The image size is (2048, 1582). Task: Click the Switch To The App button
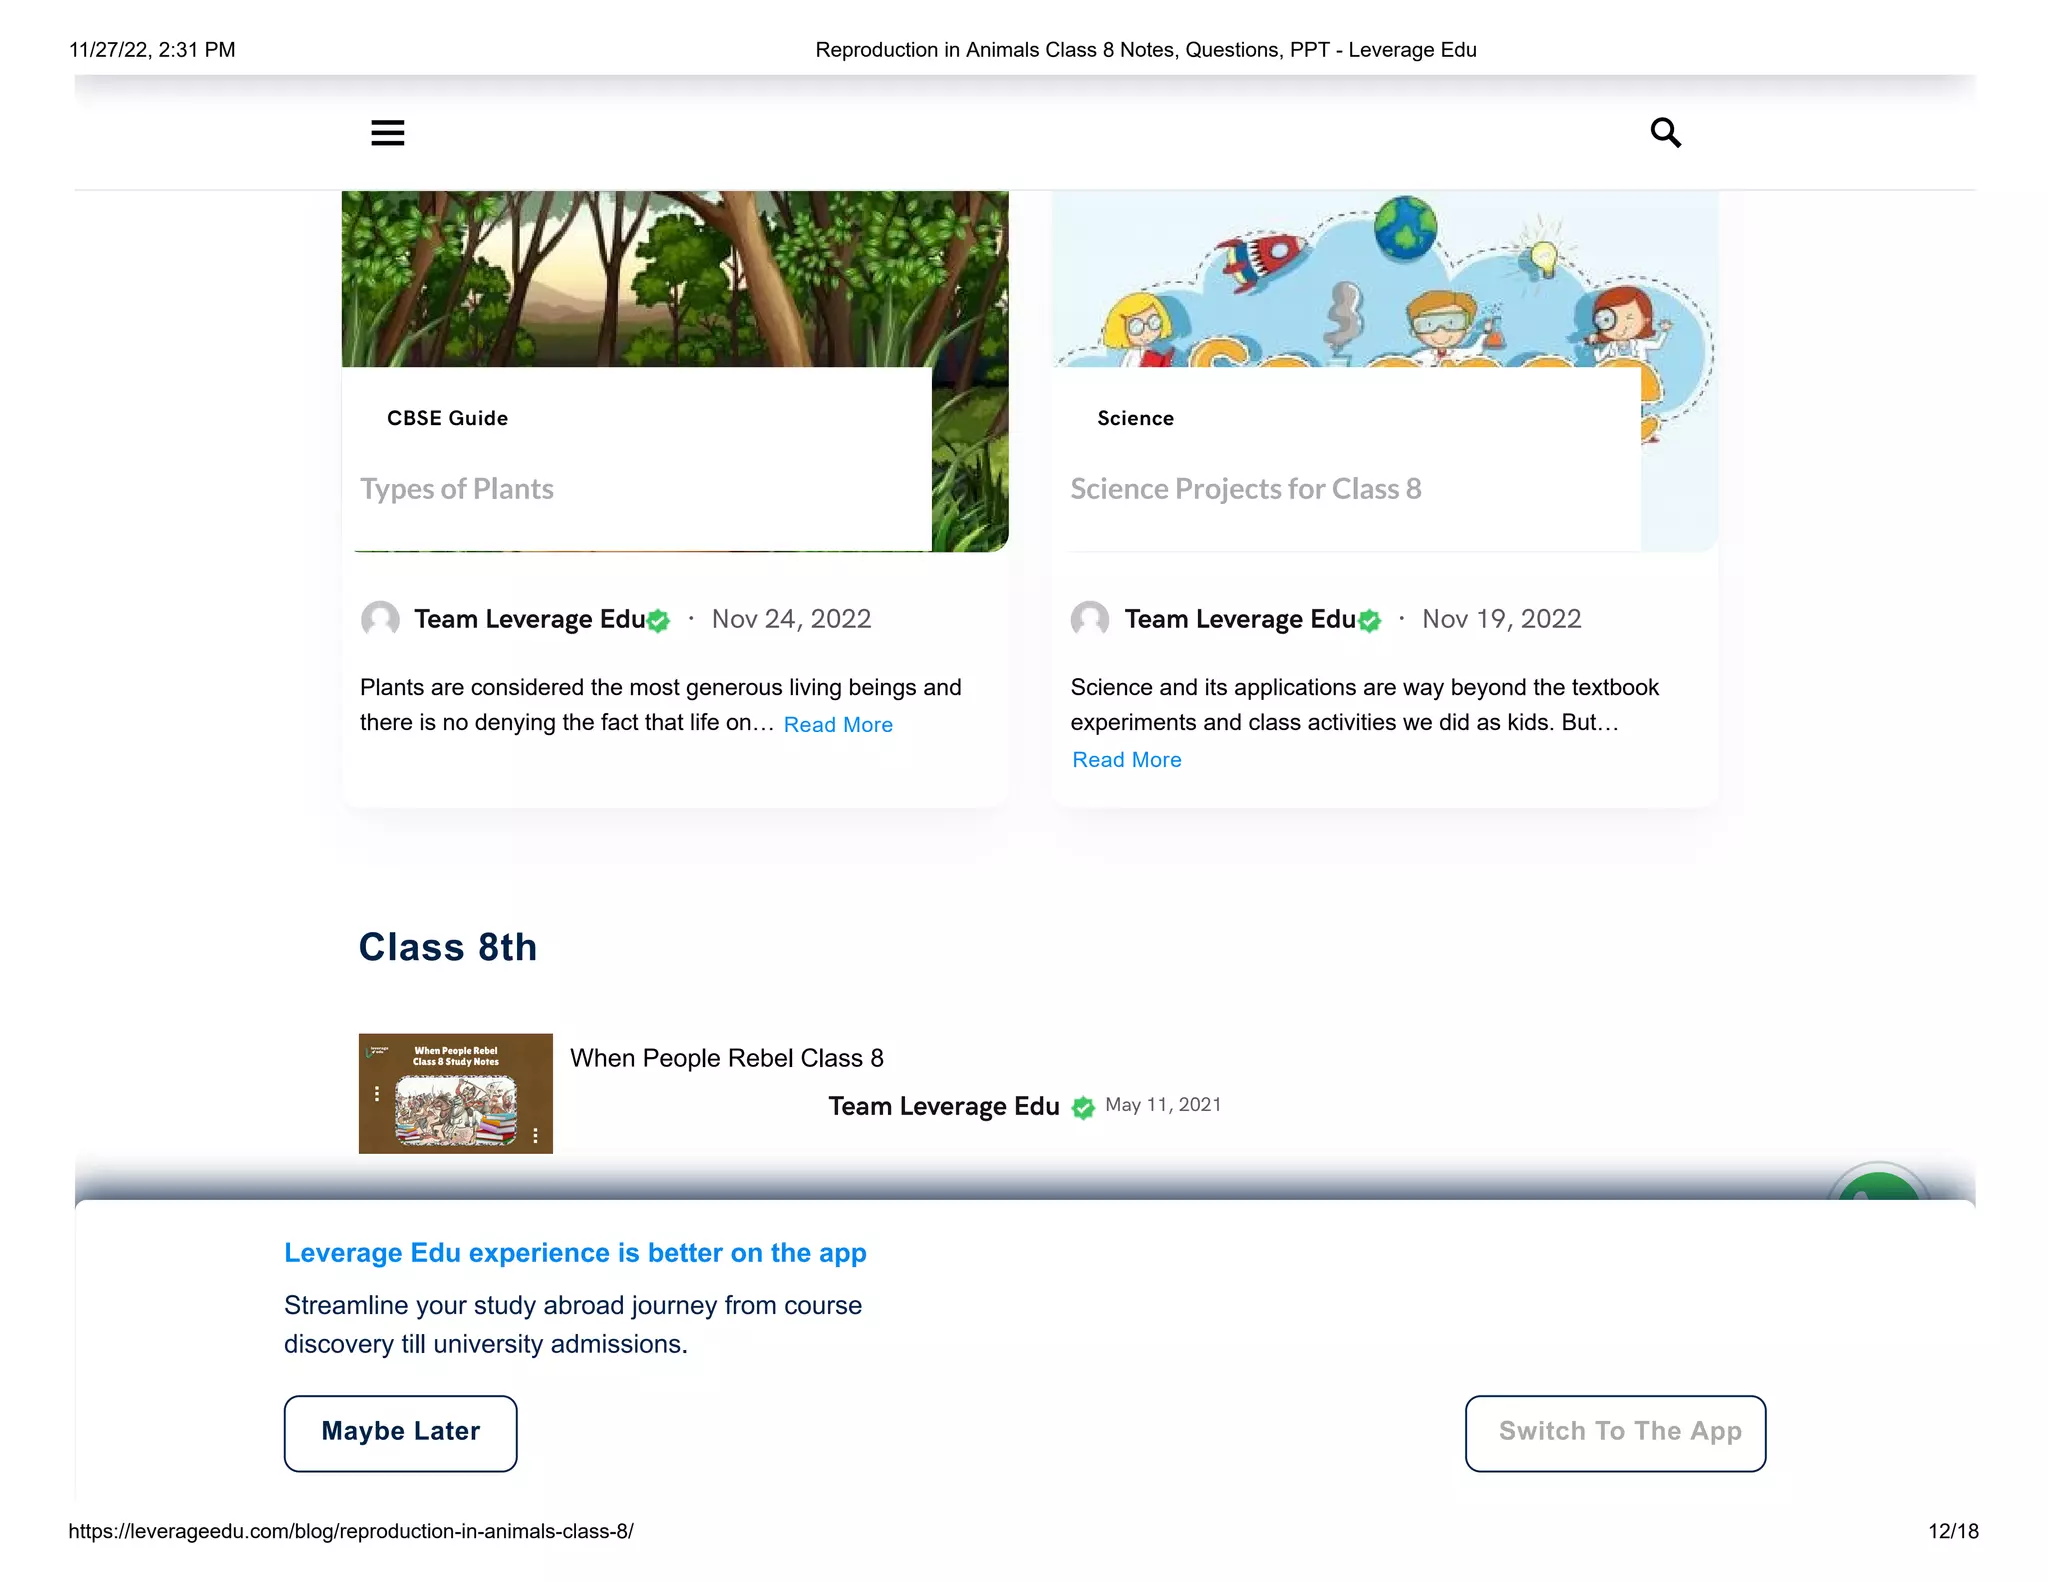click(x=1616, y=1433)
